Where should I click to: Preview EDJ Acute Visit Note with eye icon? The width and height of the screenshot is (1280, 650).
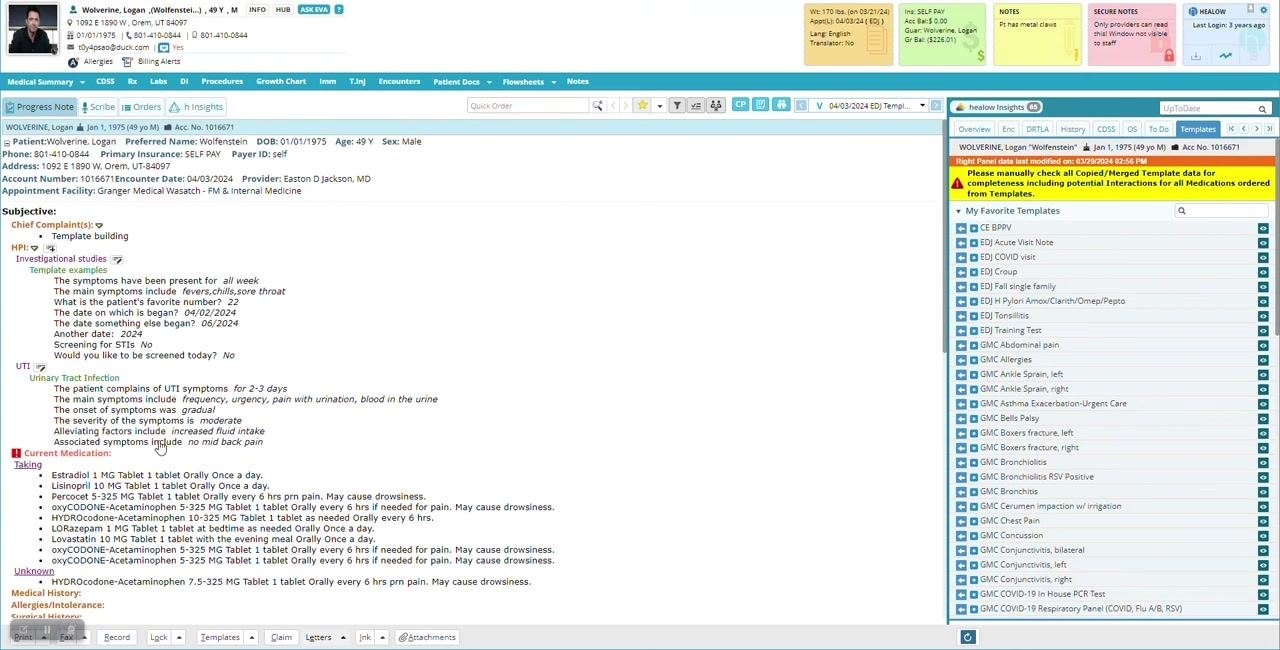pyautogui.click(x=1263, y=243)
